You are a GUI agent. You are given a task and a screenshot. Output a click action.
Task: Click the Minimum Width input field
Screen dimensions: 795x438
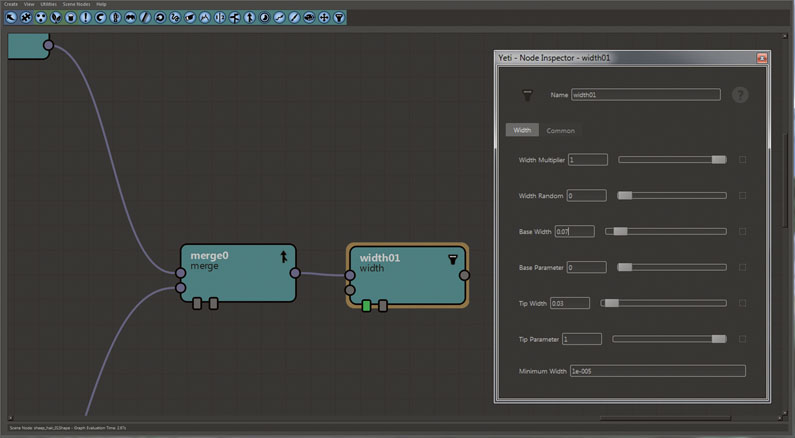(658, 371)
